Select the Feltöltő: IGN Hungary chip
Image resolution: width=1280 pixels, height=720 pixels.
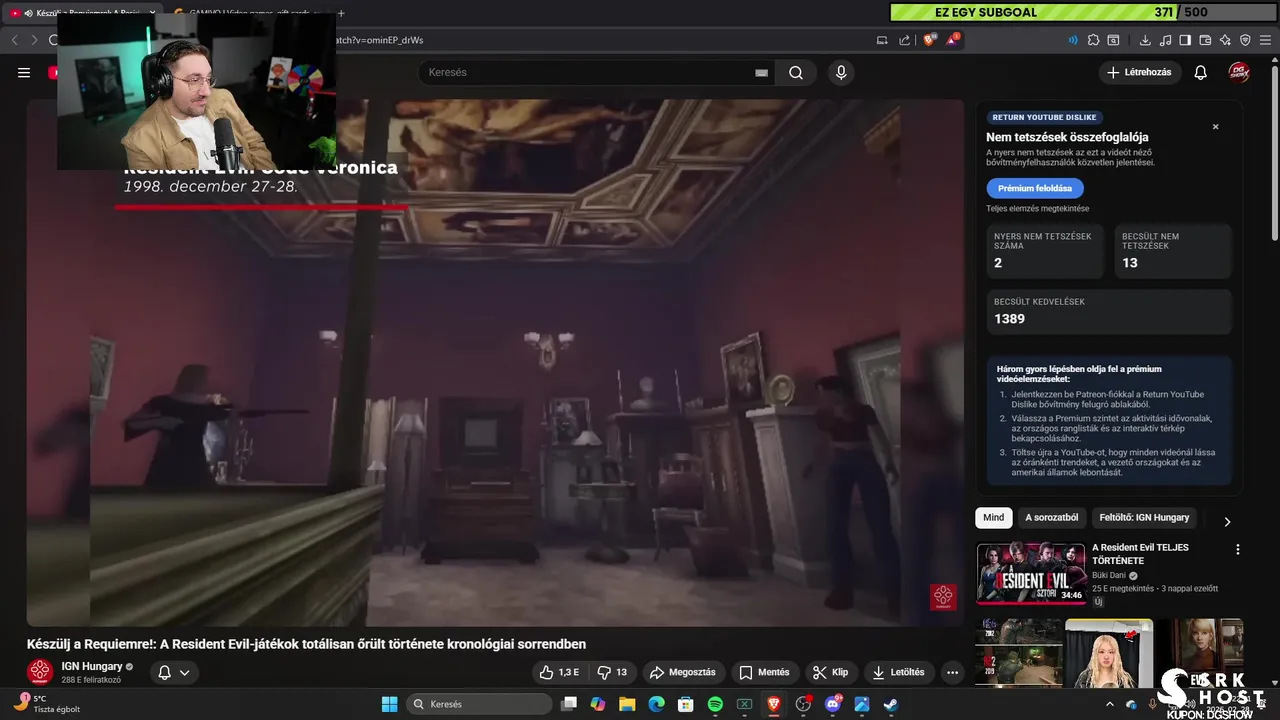[1144, 517]
